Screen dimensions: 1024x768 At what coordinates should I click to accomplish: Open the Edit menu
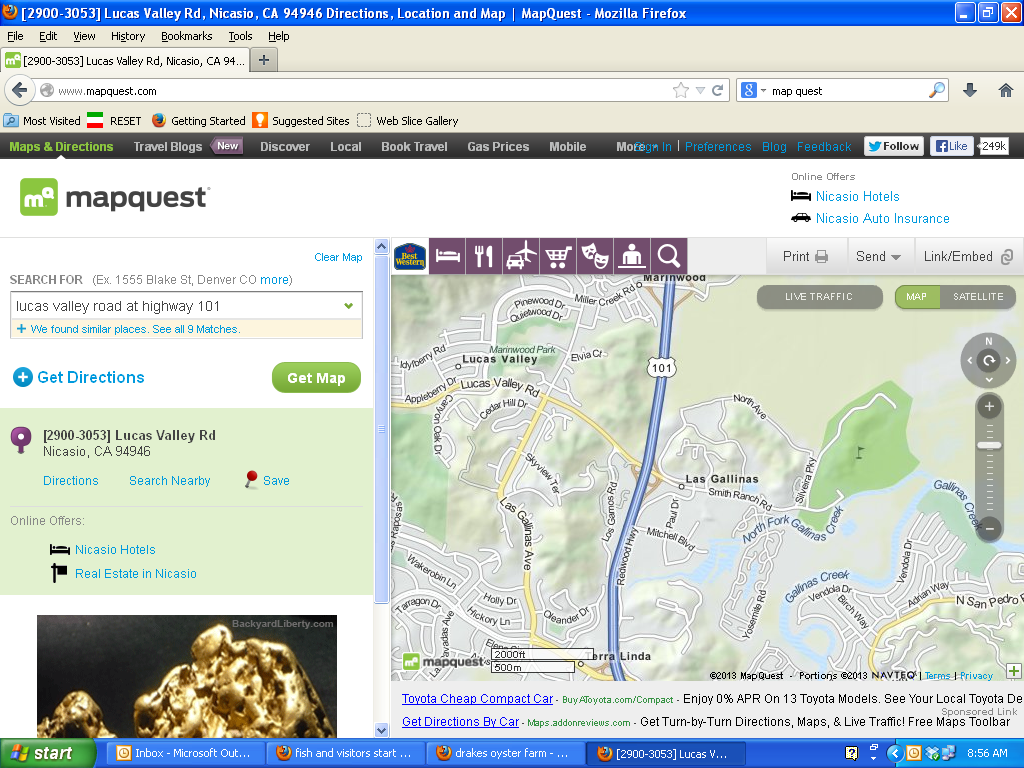click(x=48, y=36)
